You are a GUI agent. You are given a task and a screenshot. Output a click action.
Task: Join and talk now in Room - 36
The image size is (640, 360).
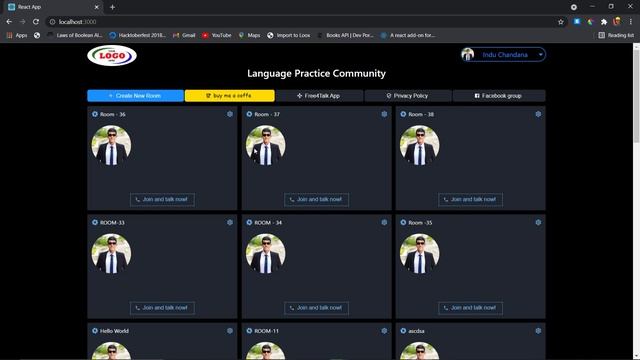[x=162, y=200]
